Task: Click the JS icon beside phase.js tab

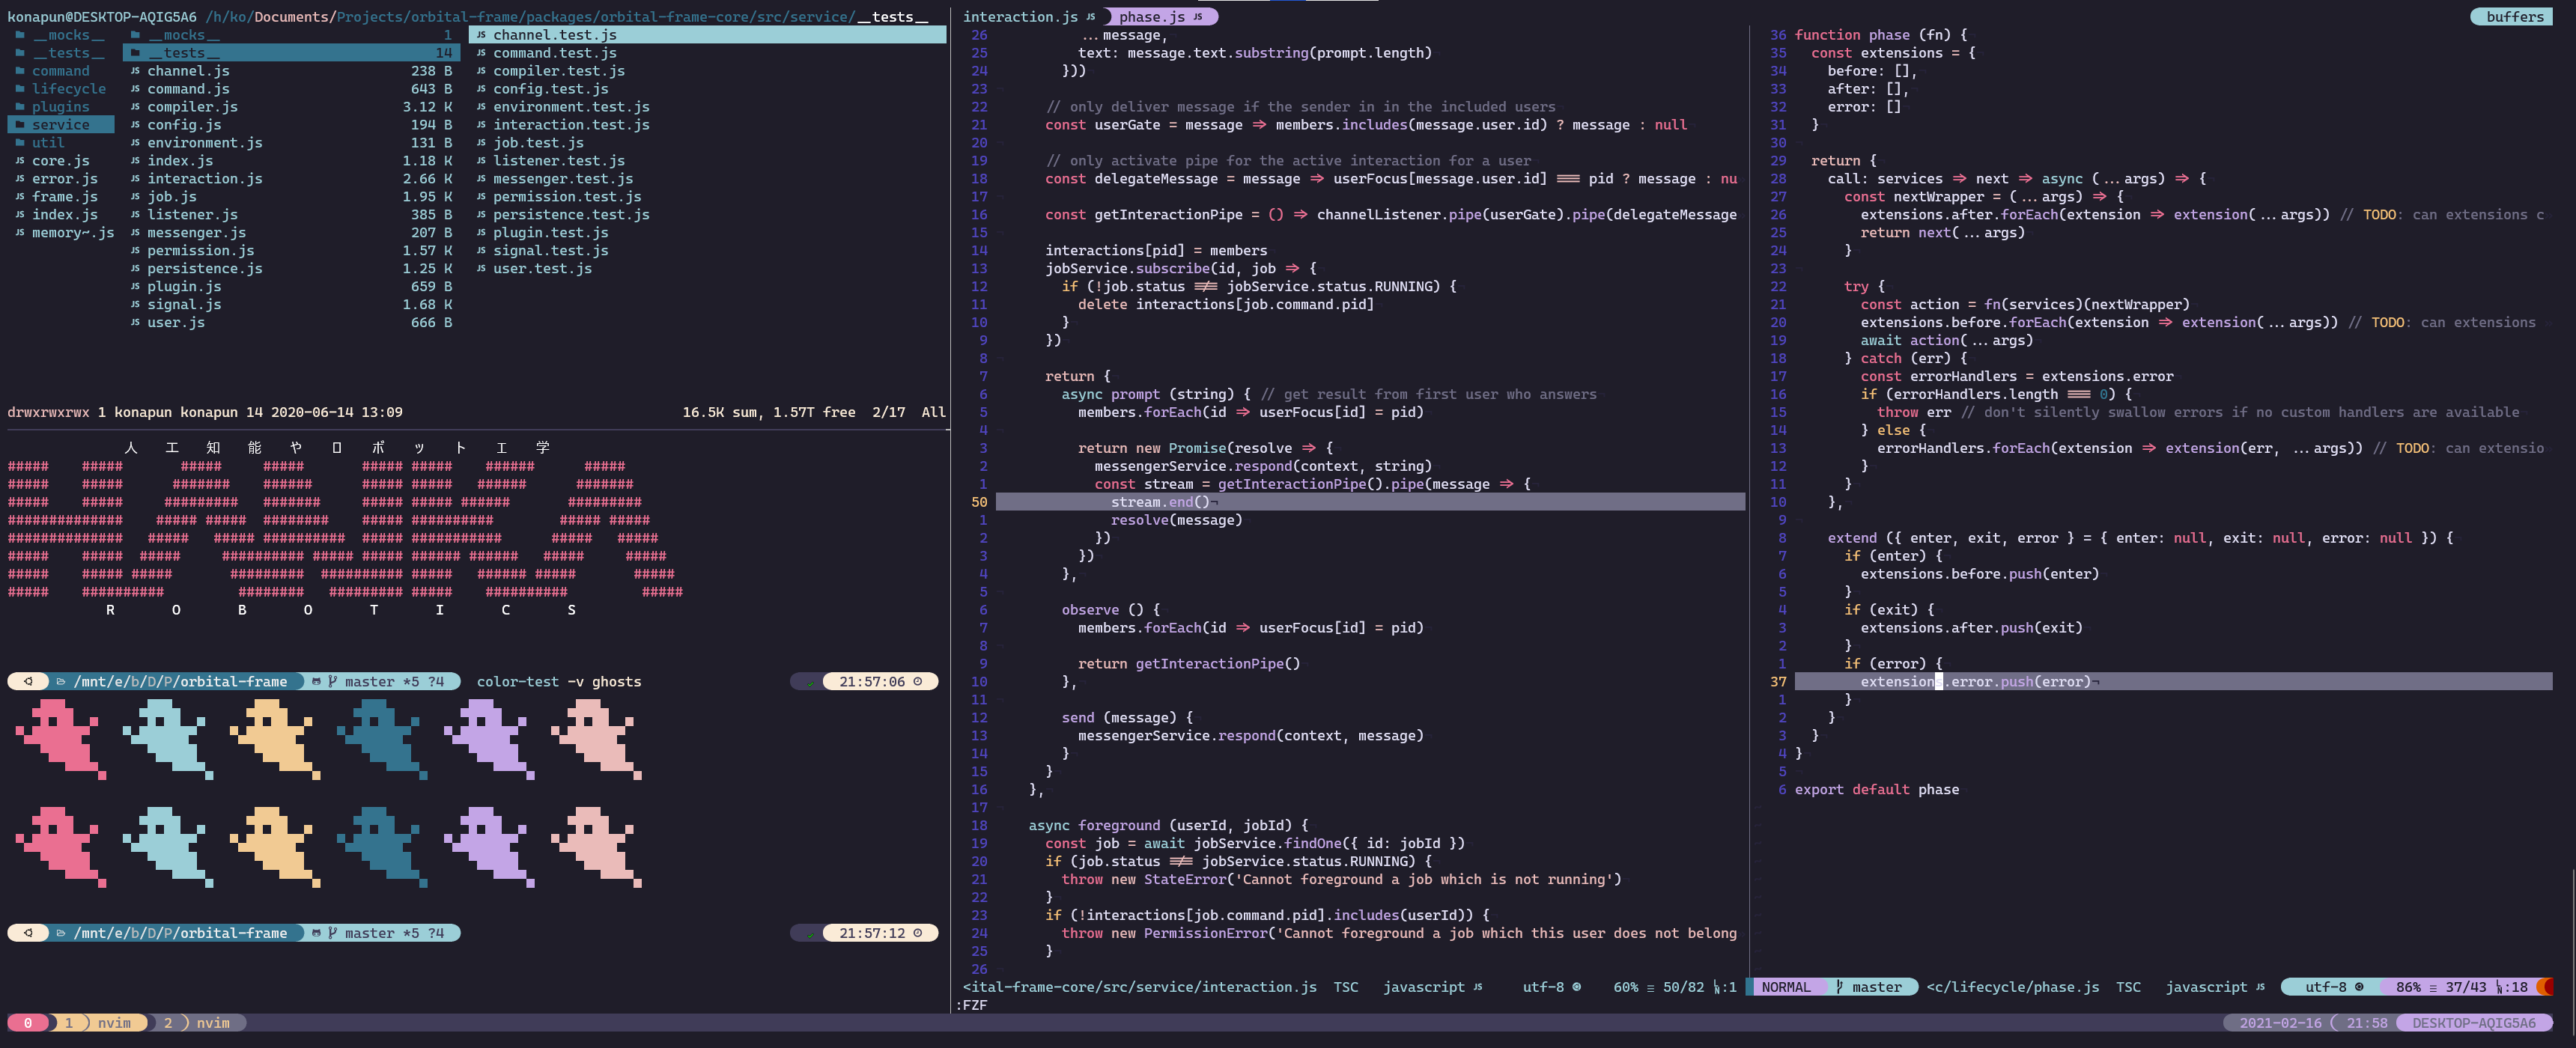Action: tap(1197, 17)
